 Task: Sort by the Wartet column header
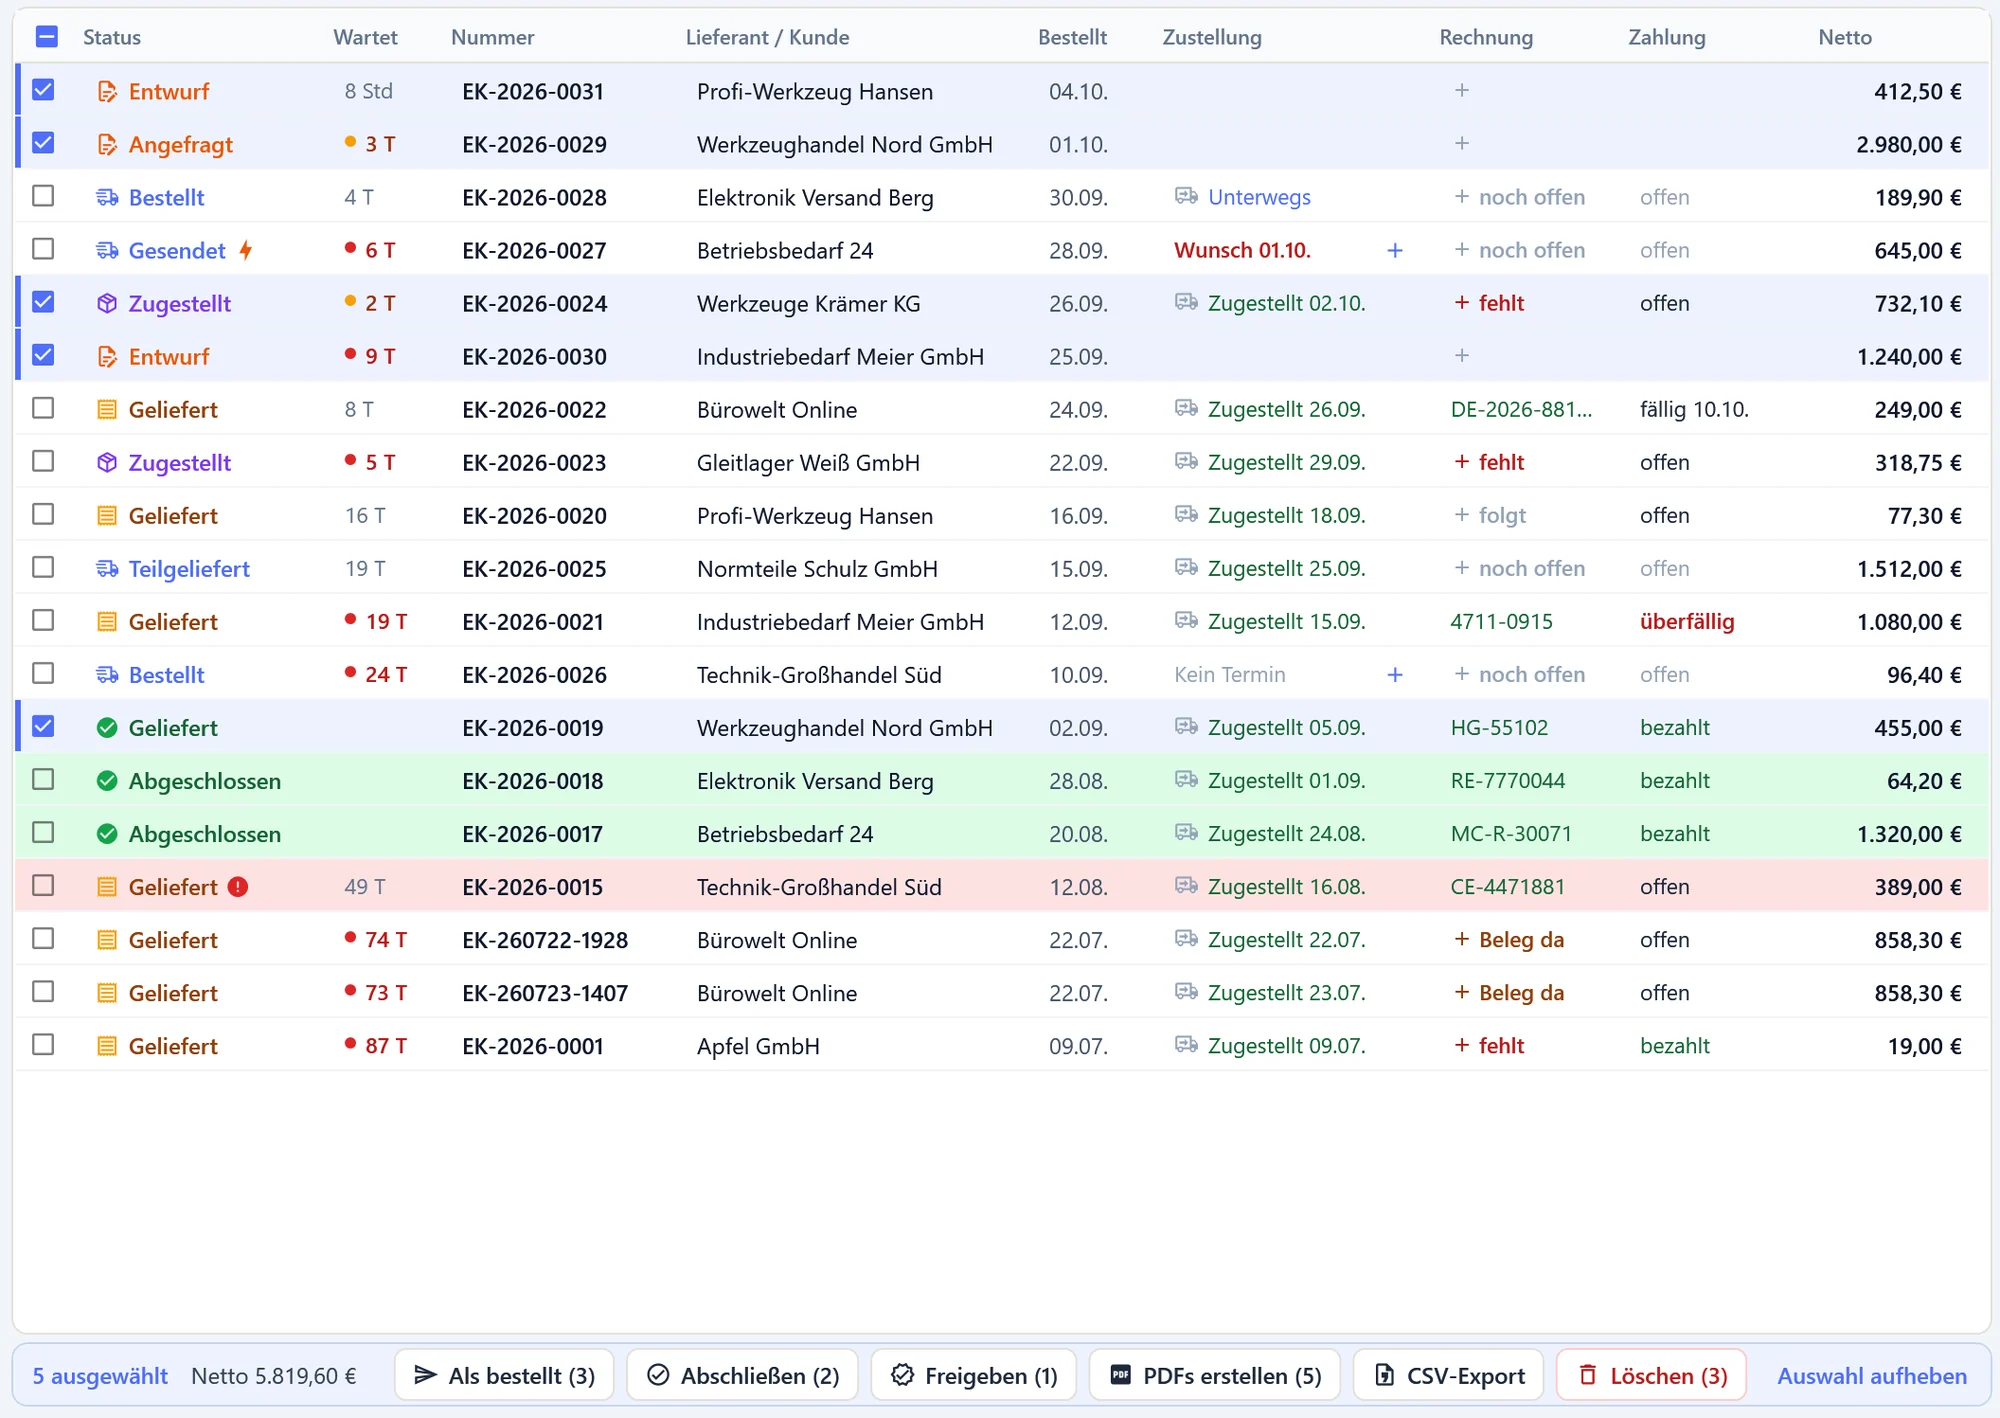click(x=365, y=38)
